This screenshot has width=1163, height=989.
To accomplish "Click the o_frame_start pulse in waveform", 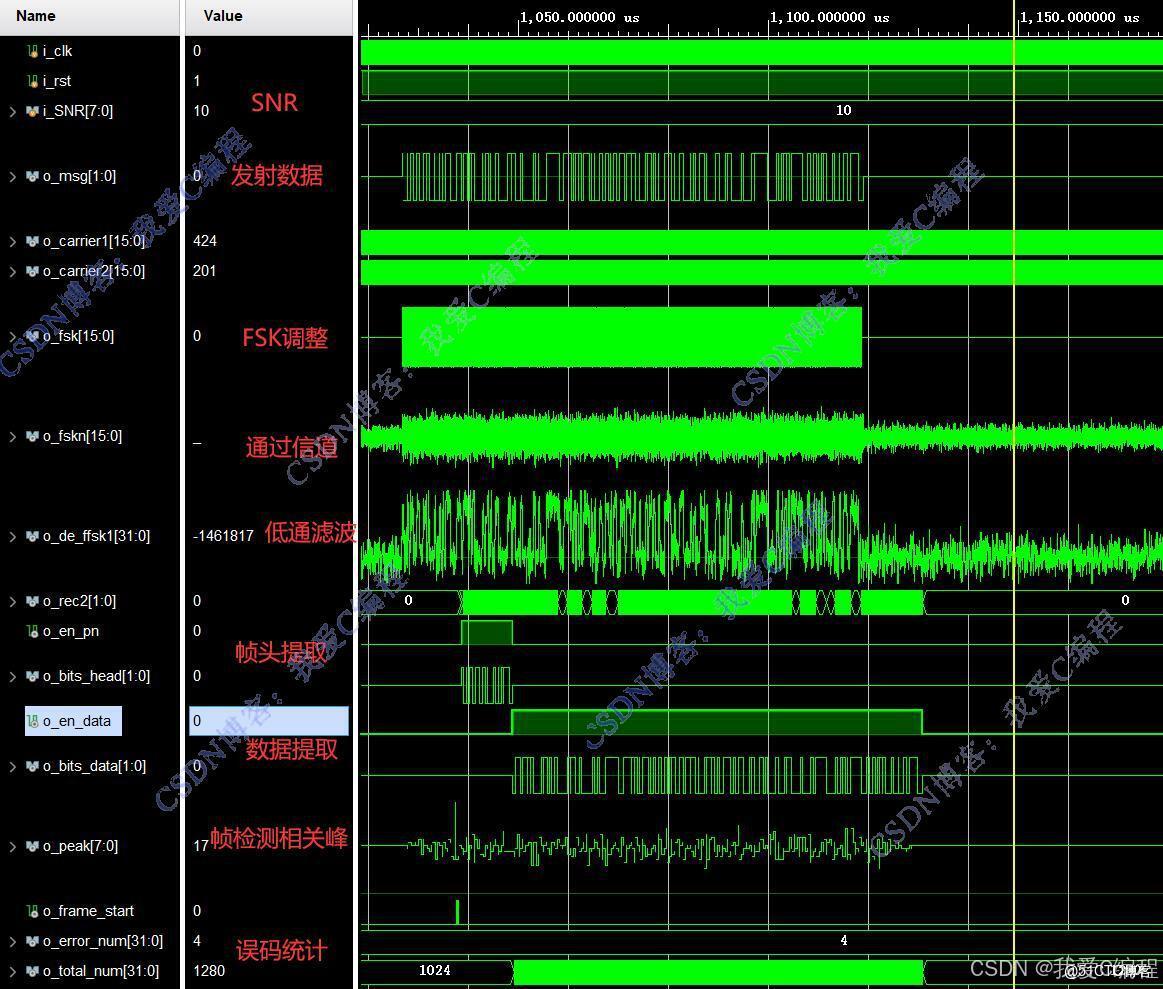I will pyautogui.click(x=457, y=912).
